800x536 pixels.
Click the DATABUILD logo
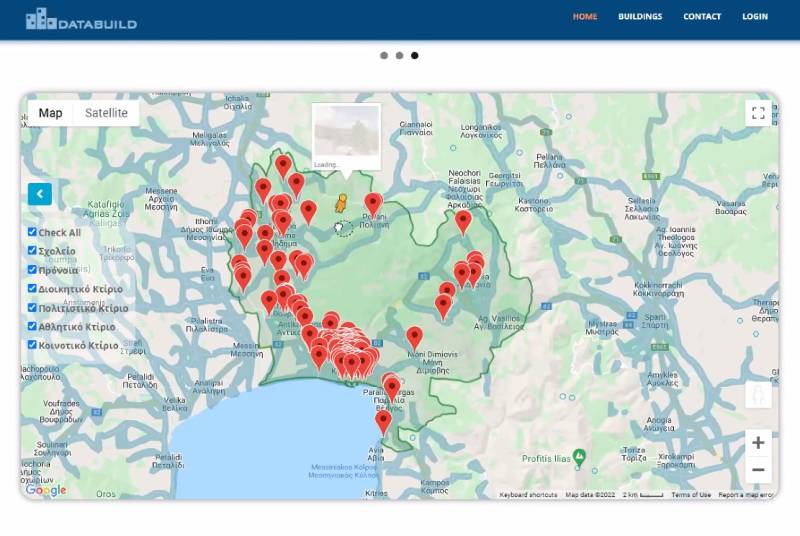(81, 18)
